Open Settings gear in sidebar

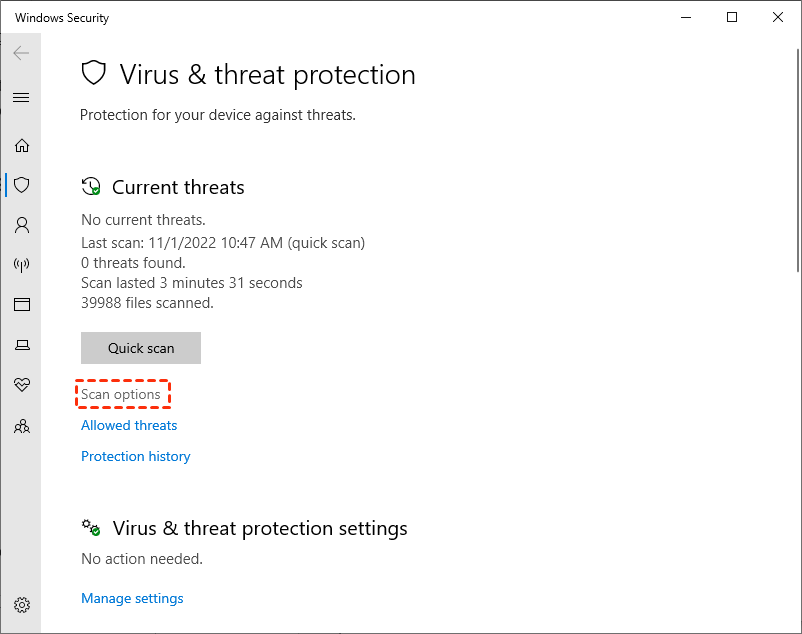(21, 605)
